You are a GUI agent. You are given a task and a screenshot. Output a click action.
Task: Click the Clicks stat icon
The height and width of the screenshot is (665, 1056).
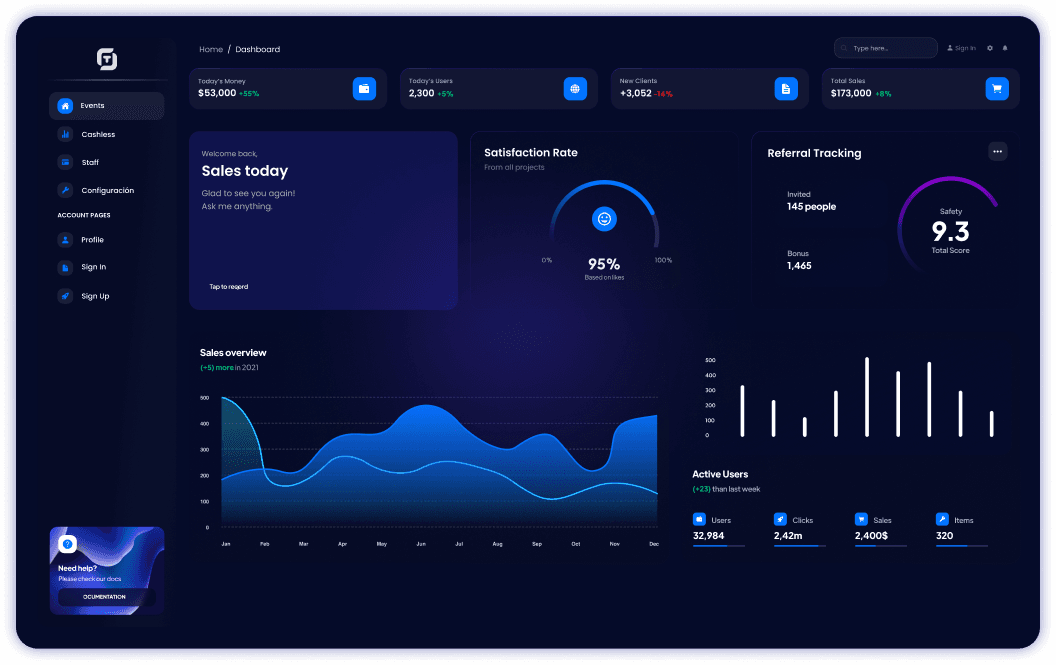pos(780,519)
